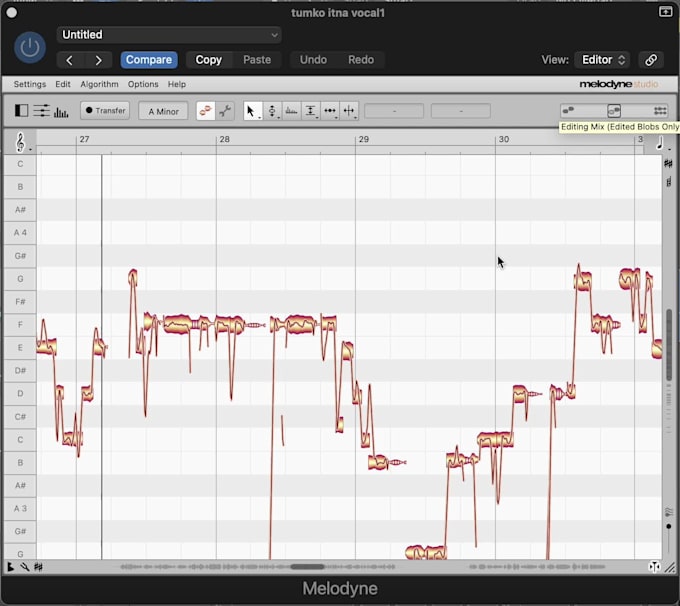Toggle the info pane sidebar icon
The image size is (680, 606).
click(x=21, y=111)
